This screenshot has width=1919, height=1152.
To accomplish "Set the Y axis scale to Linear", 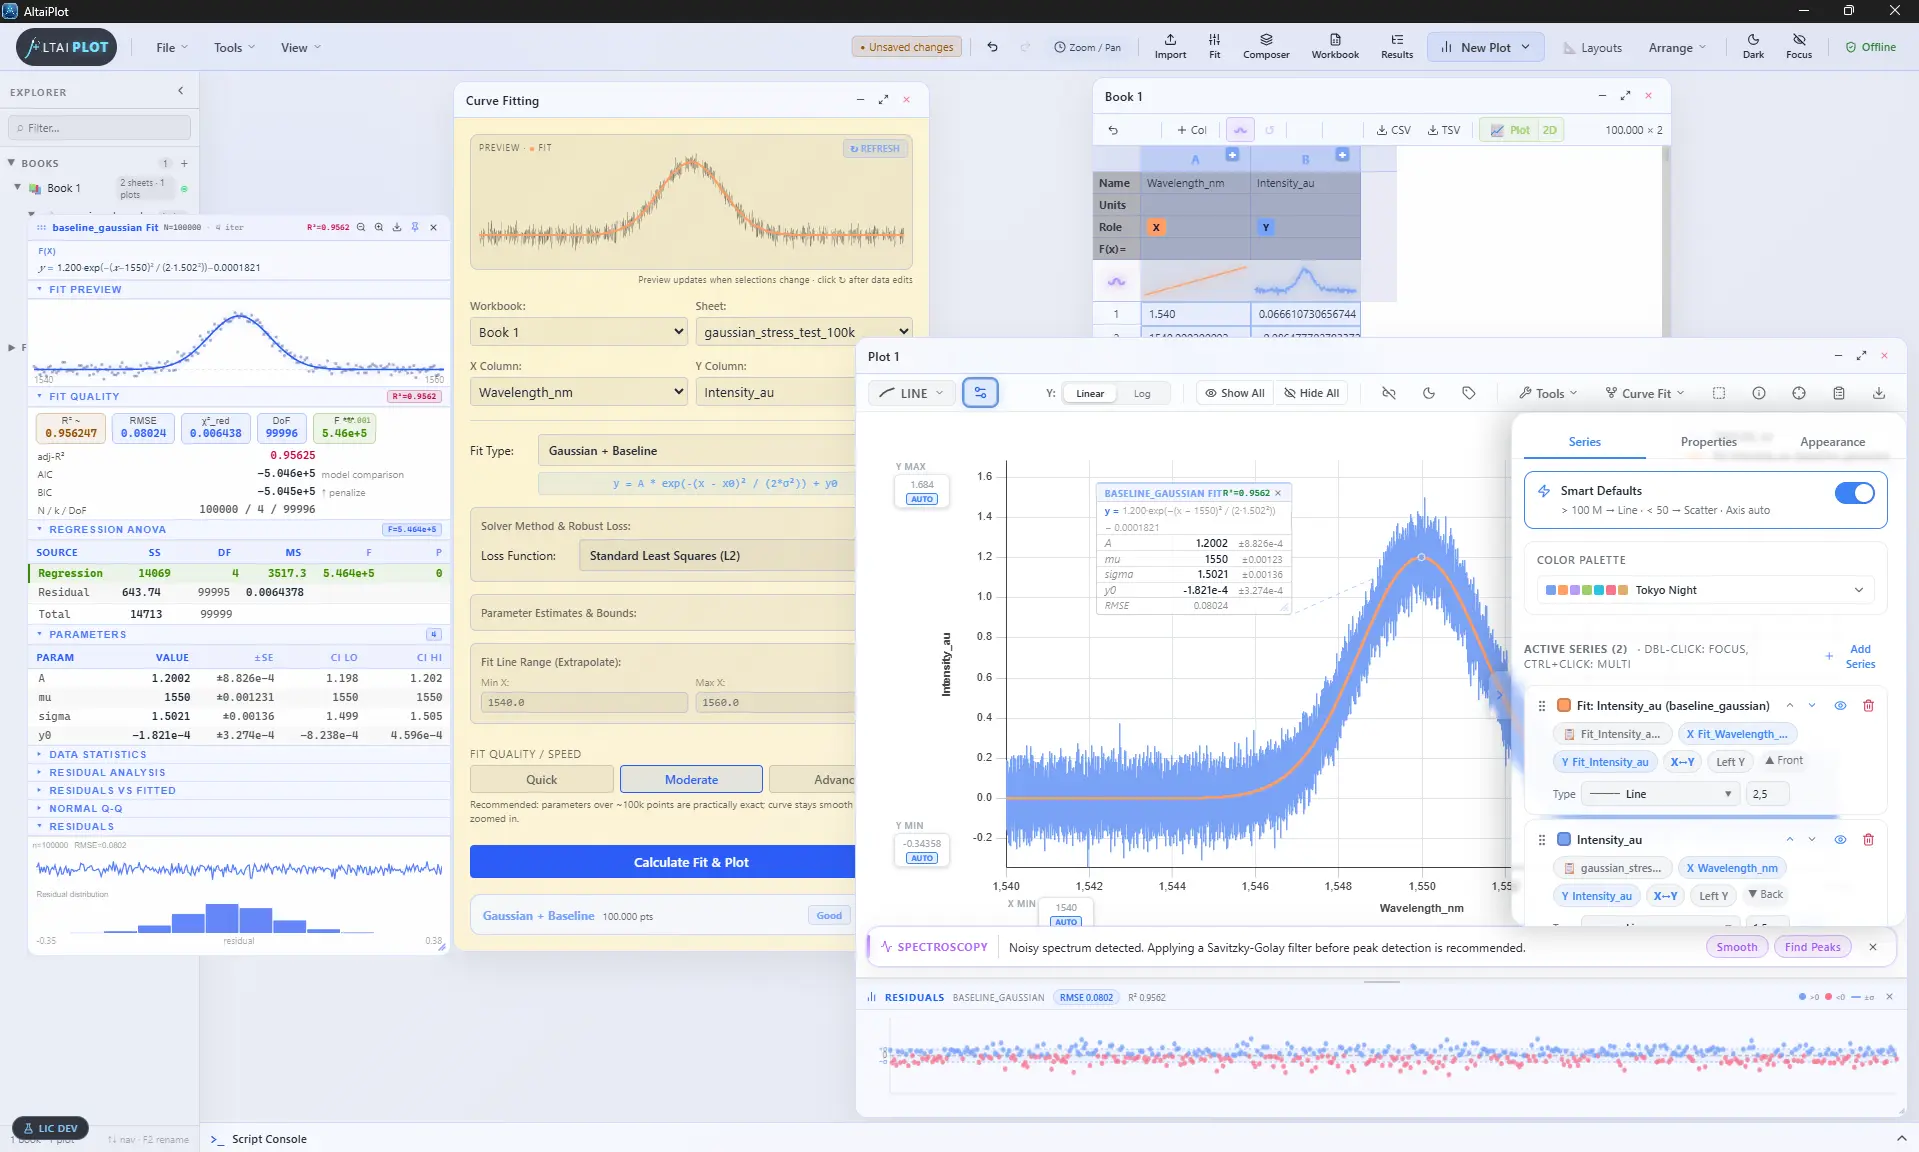I will point(1090,393).
